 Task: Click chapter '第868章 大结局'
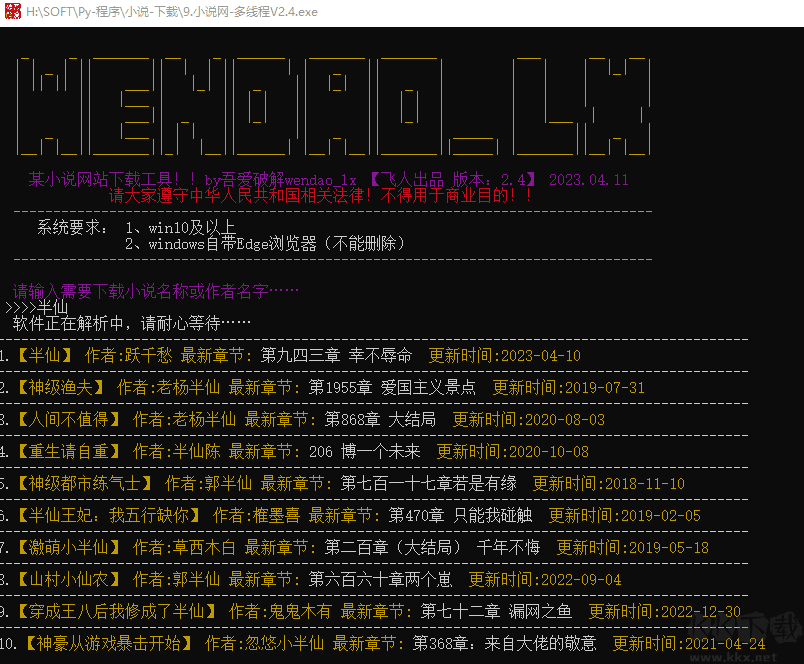coord(380,419)
